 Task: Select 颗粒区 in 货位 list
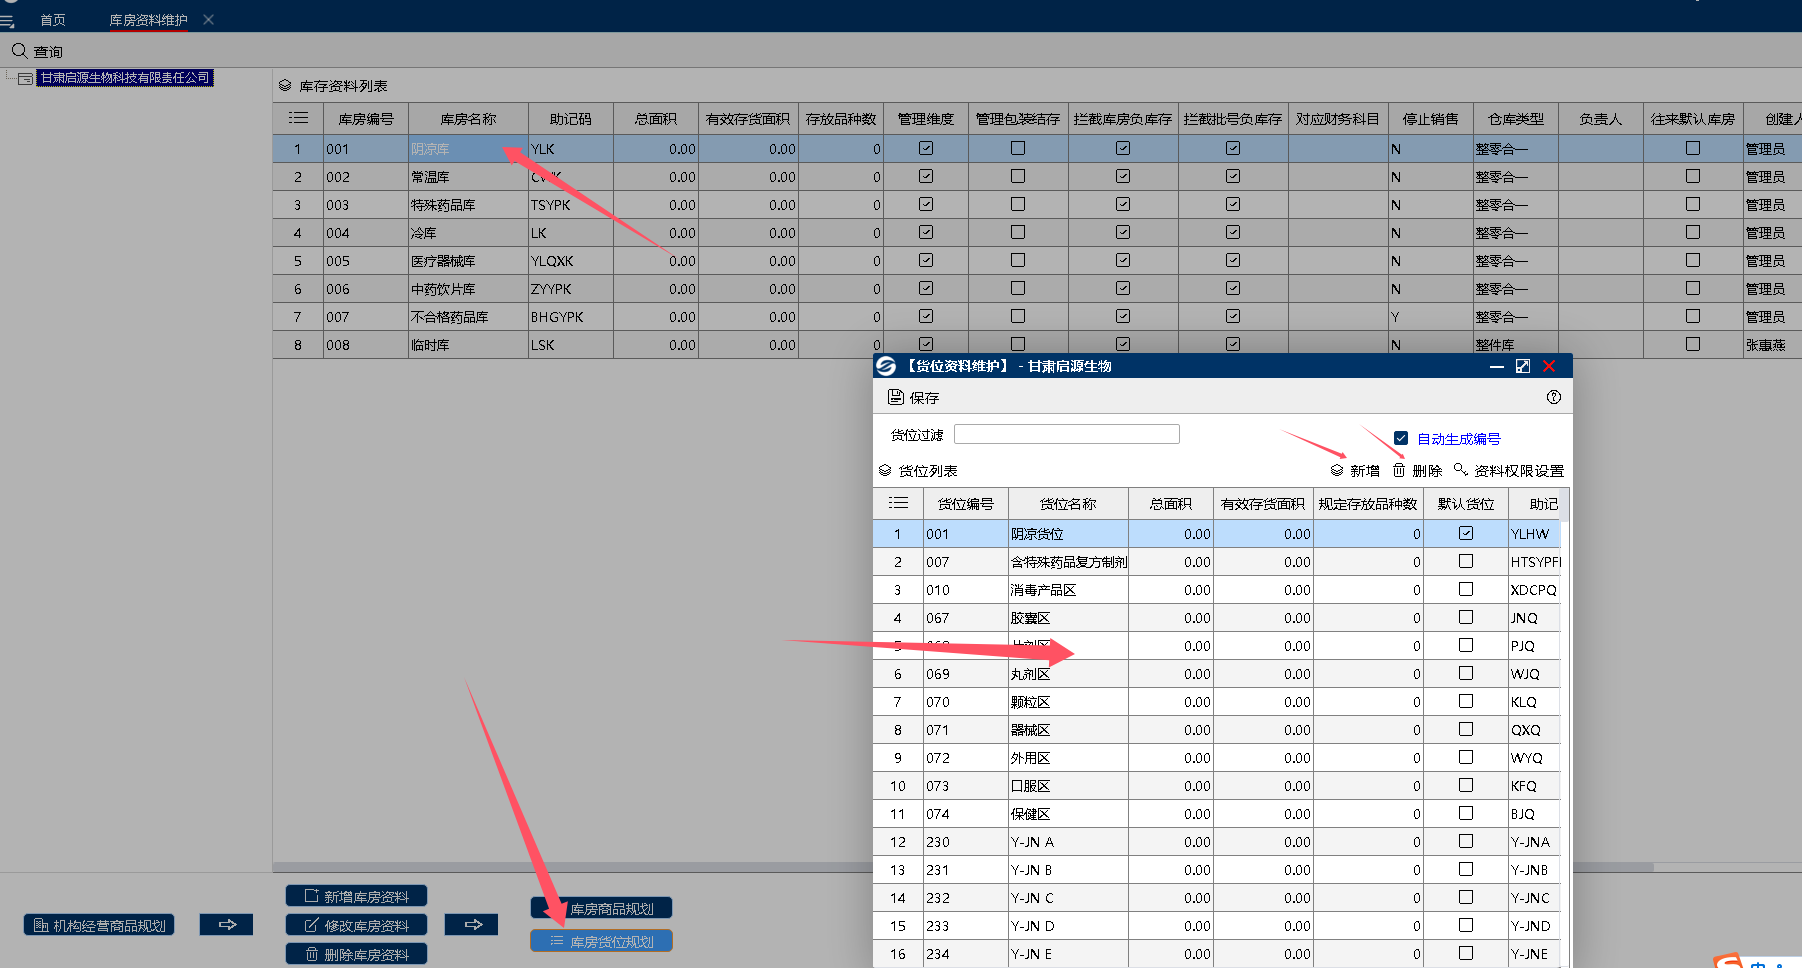[1068, 702]
